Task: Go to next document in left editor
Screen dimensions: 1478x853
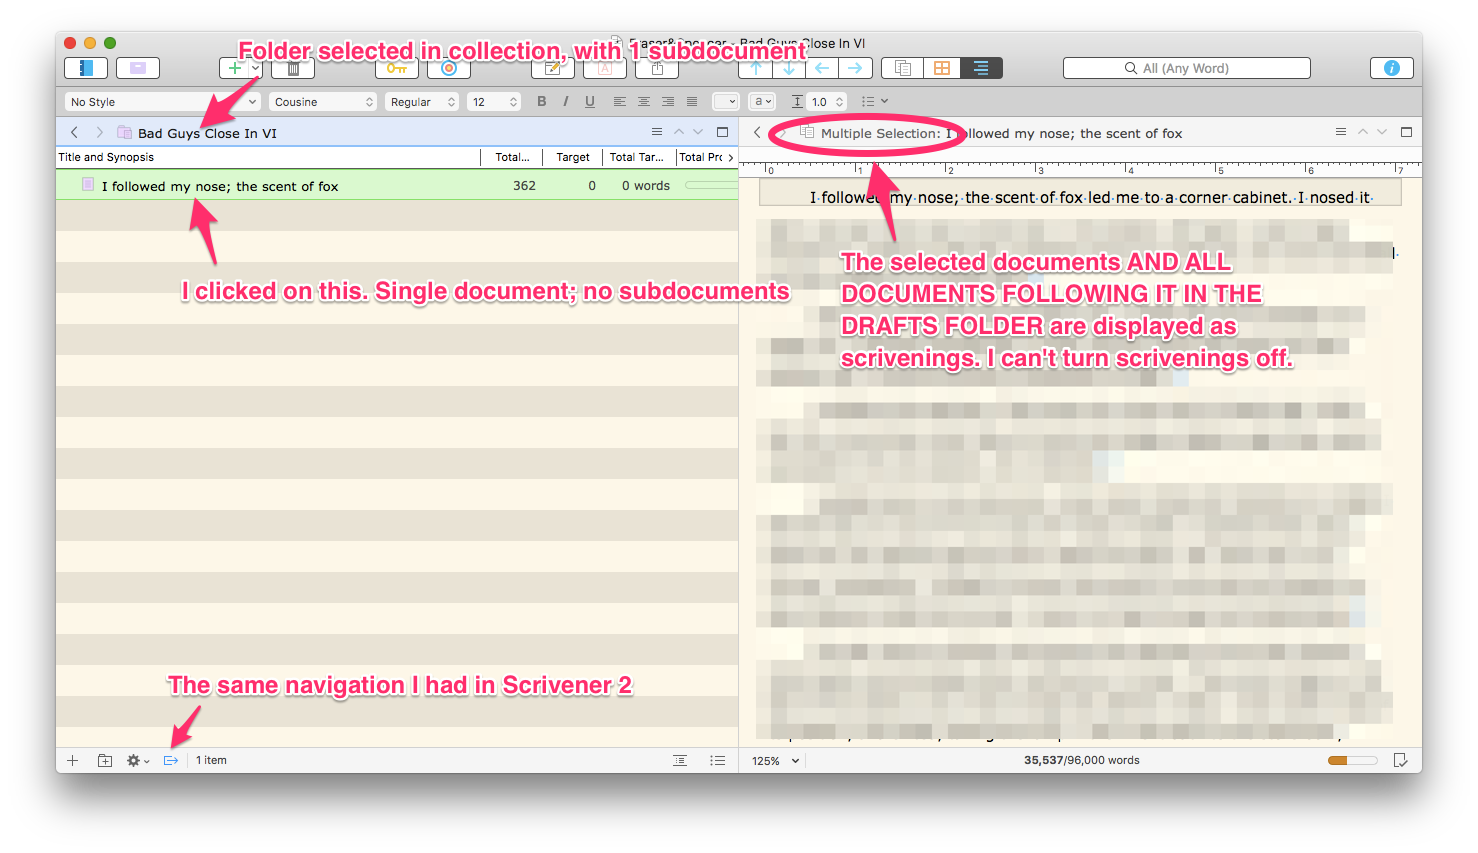Action: tap(698, 132)
